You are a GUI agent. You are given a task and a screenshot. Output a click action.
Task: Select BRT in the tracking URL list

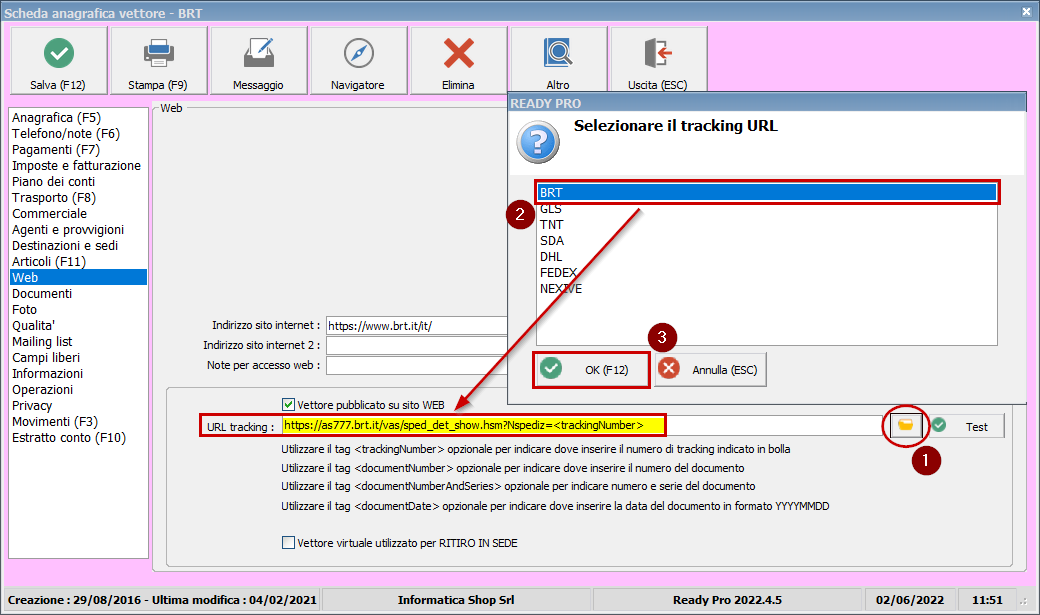pos(767,192)
